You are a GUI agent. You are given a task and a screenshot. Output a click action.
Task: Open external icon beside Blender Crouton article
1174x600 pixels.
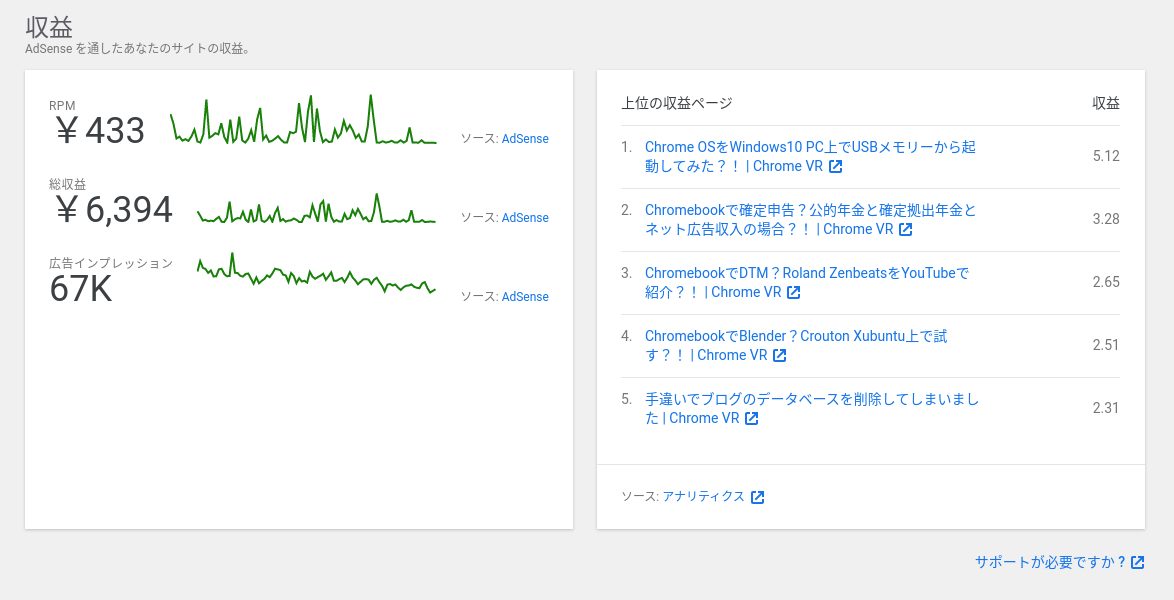(x=779, y=355)
